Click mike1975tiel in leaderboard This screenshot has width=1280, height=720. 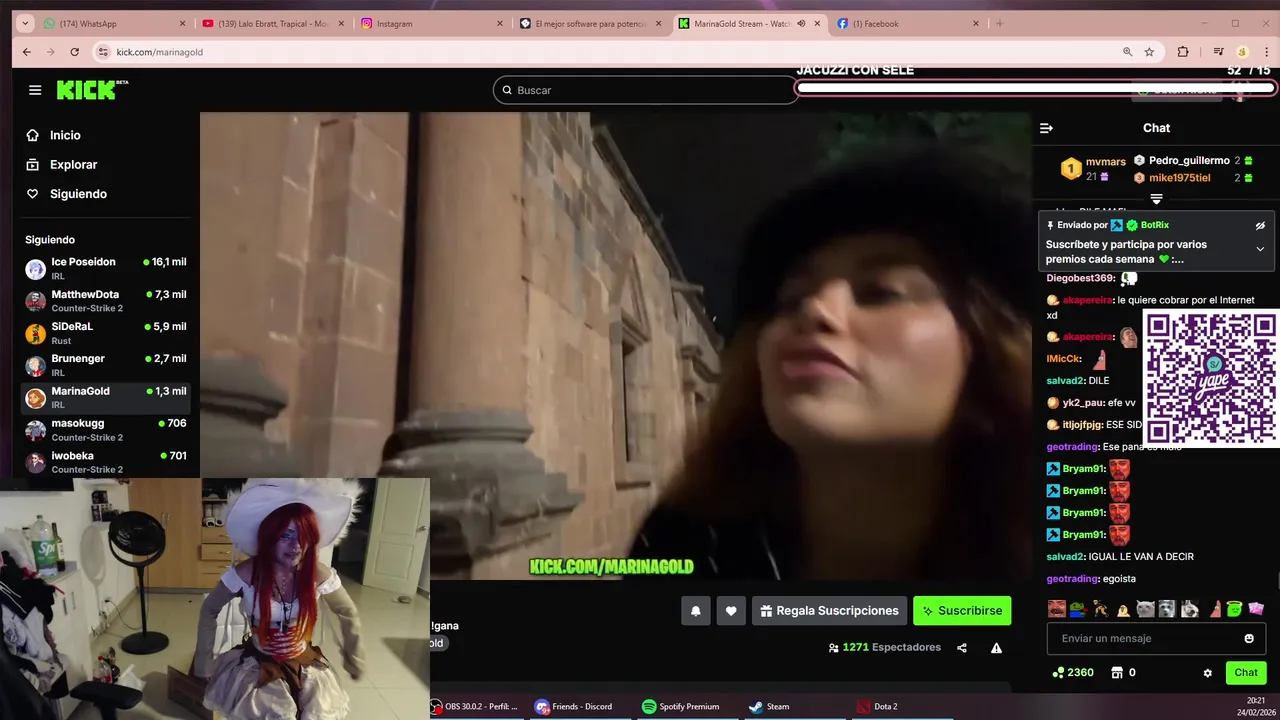[x=1179, y=178]
